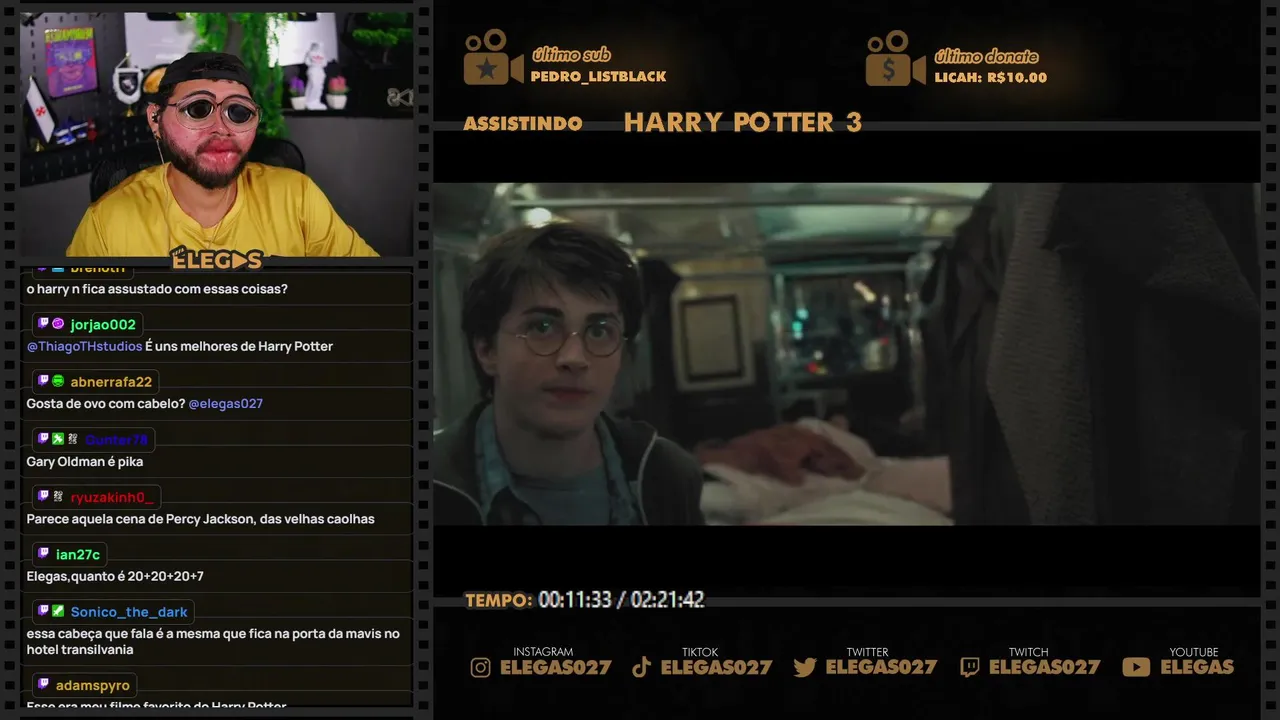The image size is (1280, 720).
Task: Click the YouTube ELEGAS handle text
Action: 1198,668
